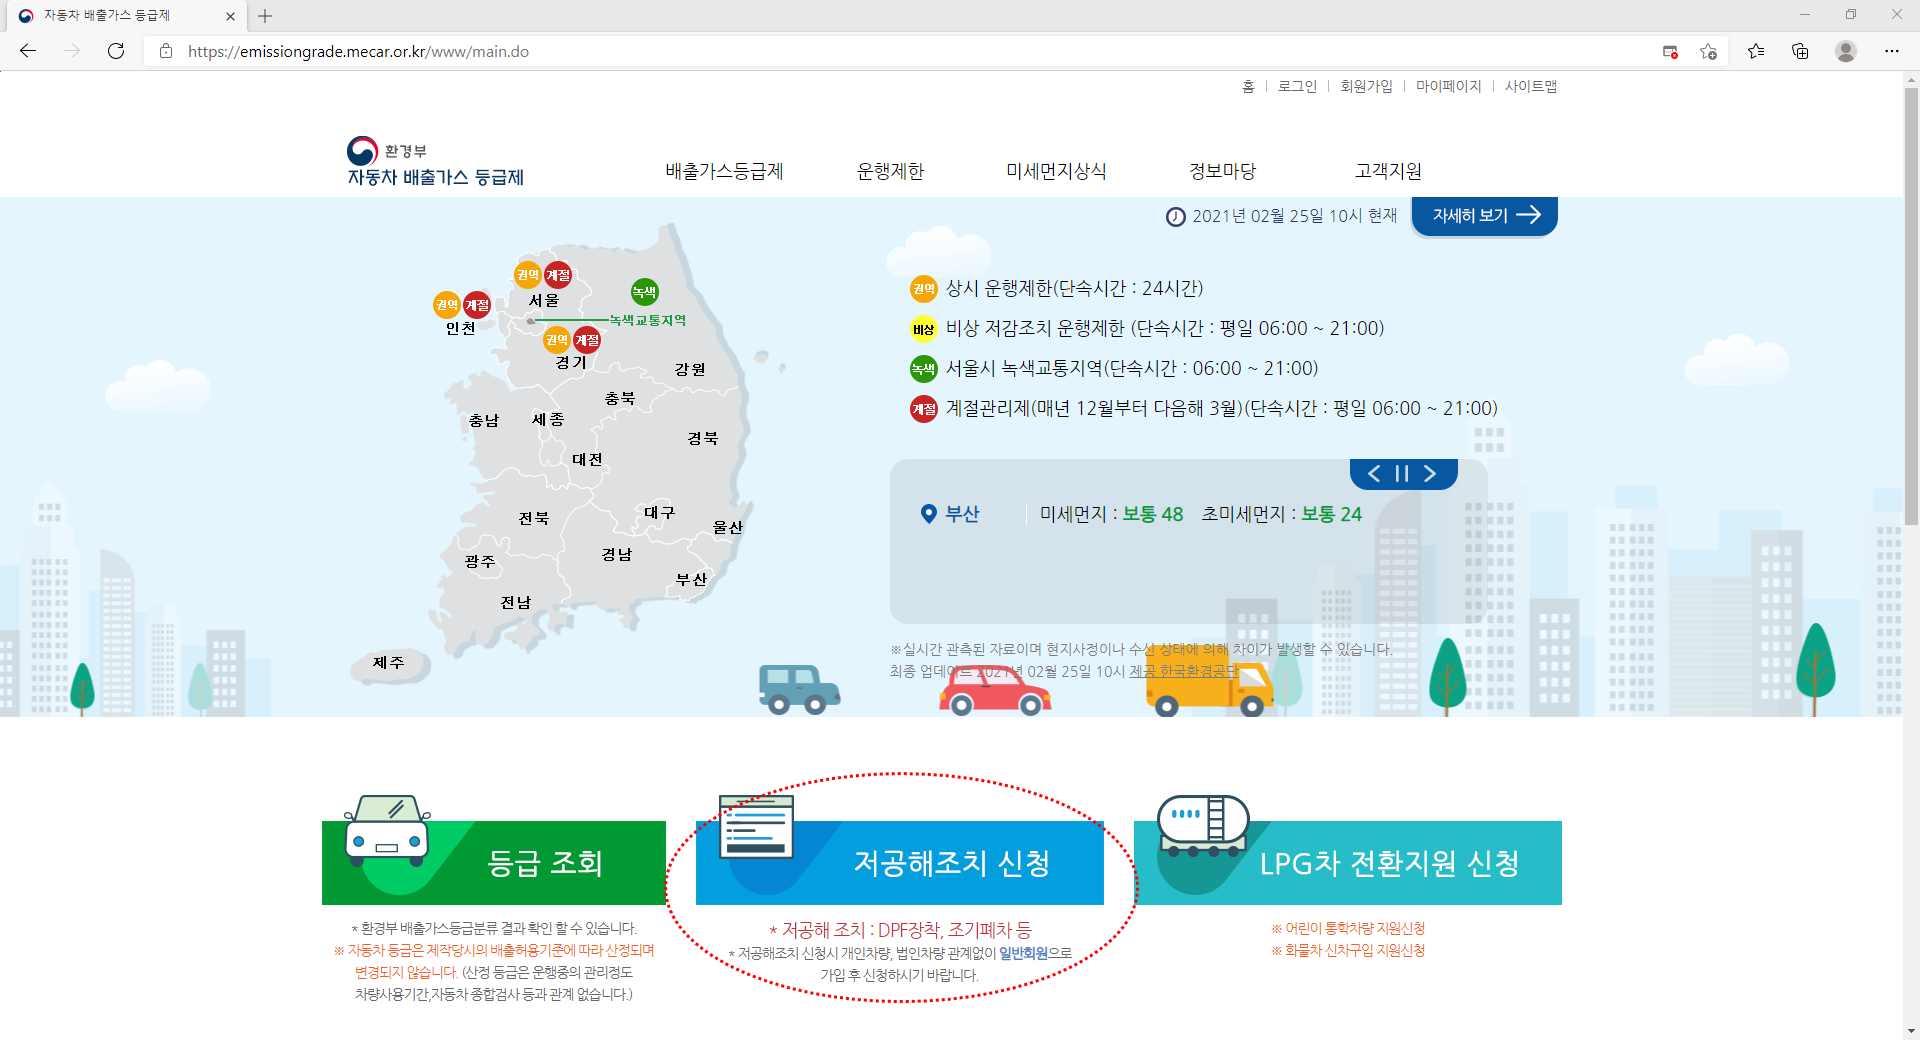The height and width of the screenshot is (1040, 1920).
Task: Close the 자동차 배출가스 등급제 tab
Action: click(x=230, y=16)
